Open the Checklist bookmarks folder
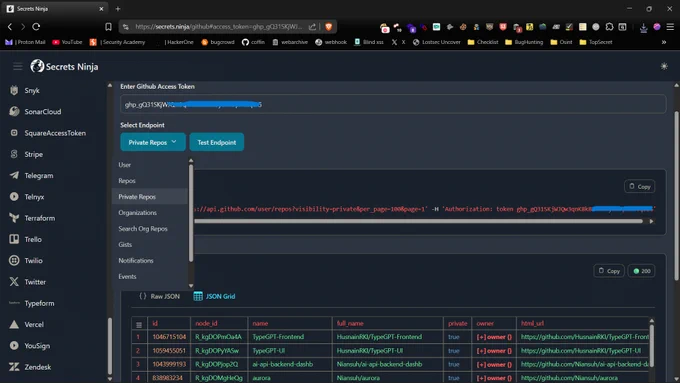 (483, 42)
